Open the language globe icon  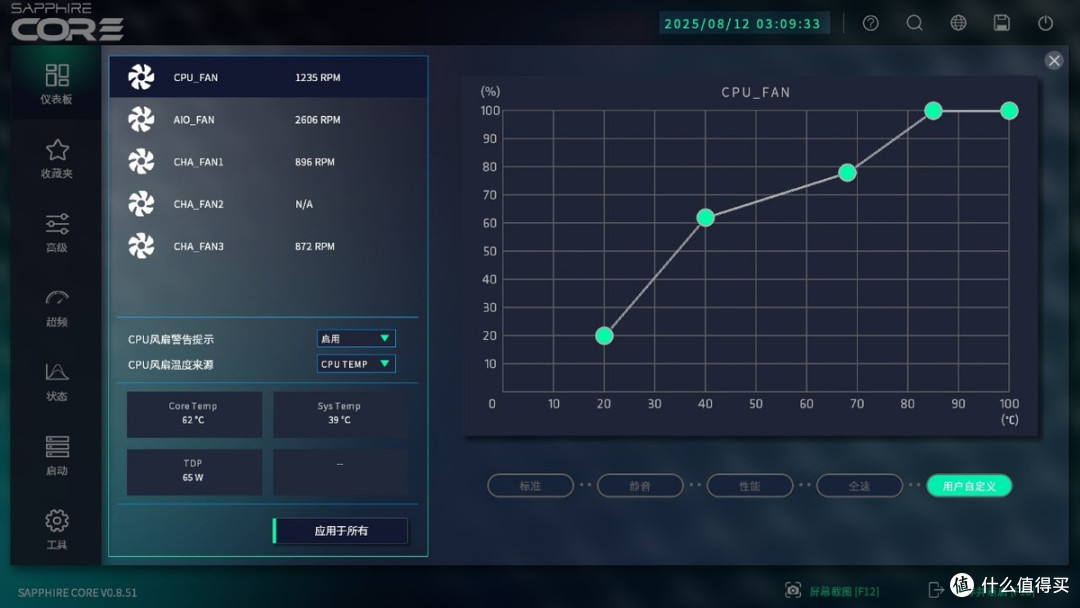[x=958, y=23]
